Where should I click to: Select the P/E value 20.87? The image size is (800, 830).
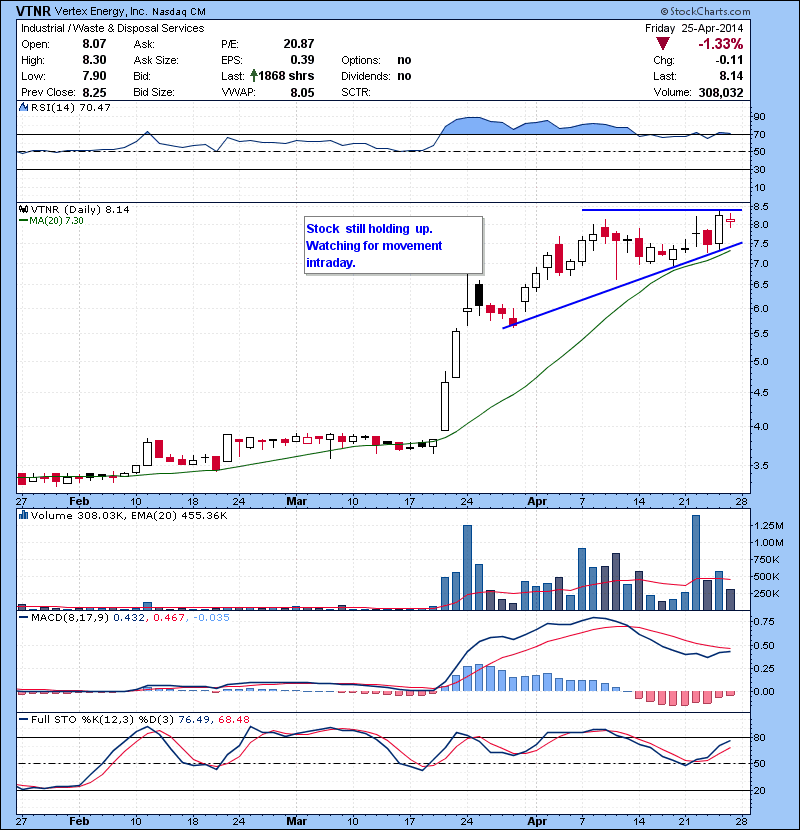pyautogui.click(x=299, y=44)
